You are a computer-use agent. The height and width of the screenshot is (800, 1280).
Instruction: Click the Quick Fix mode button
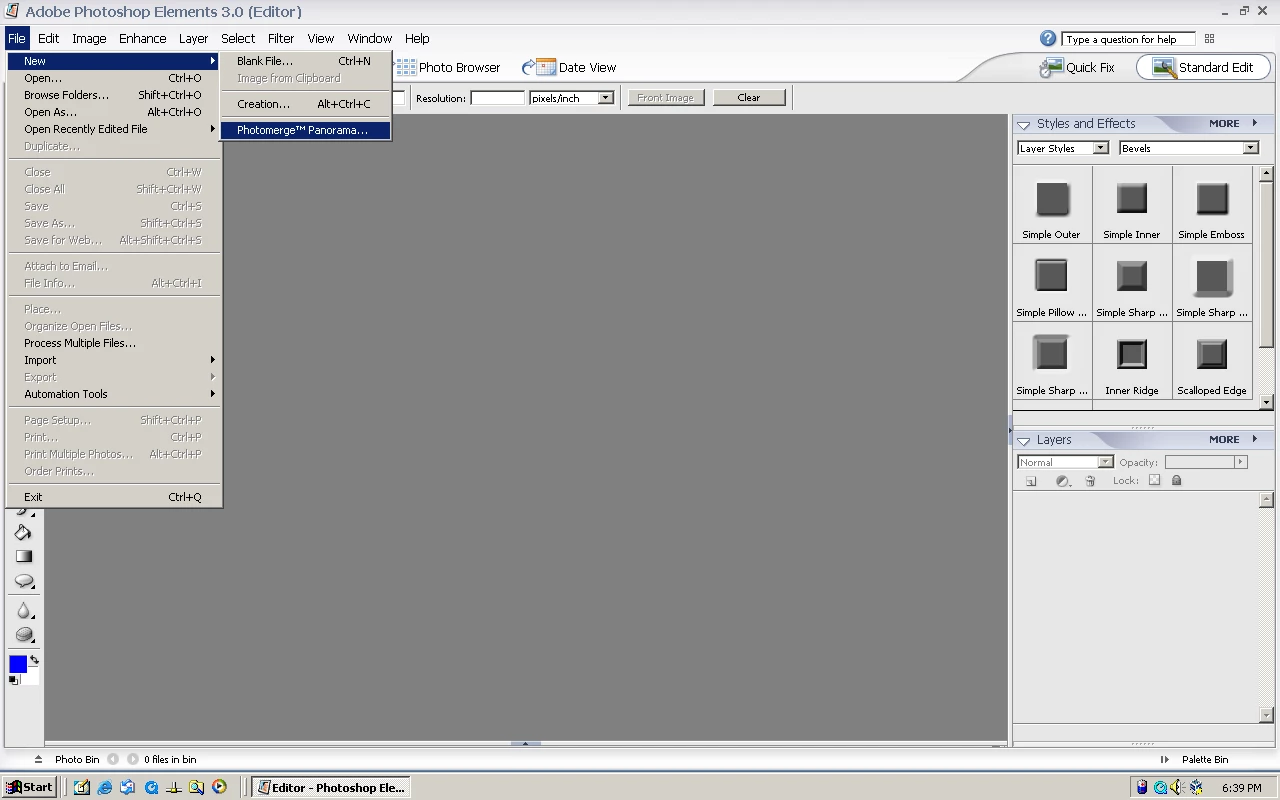(1077, 67)
